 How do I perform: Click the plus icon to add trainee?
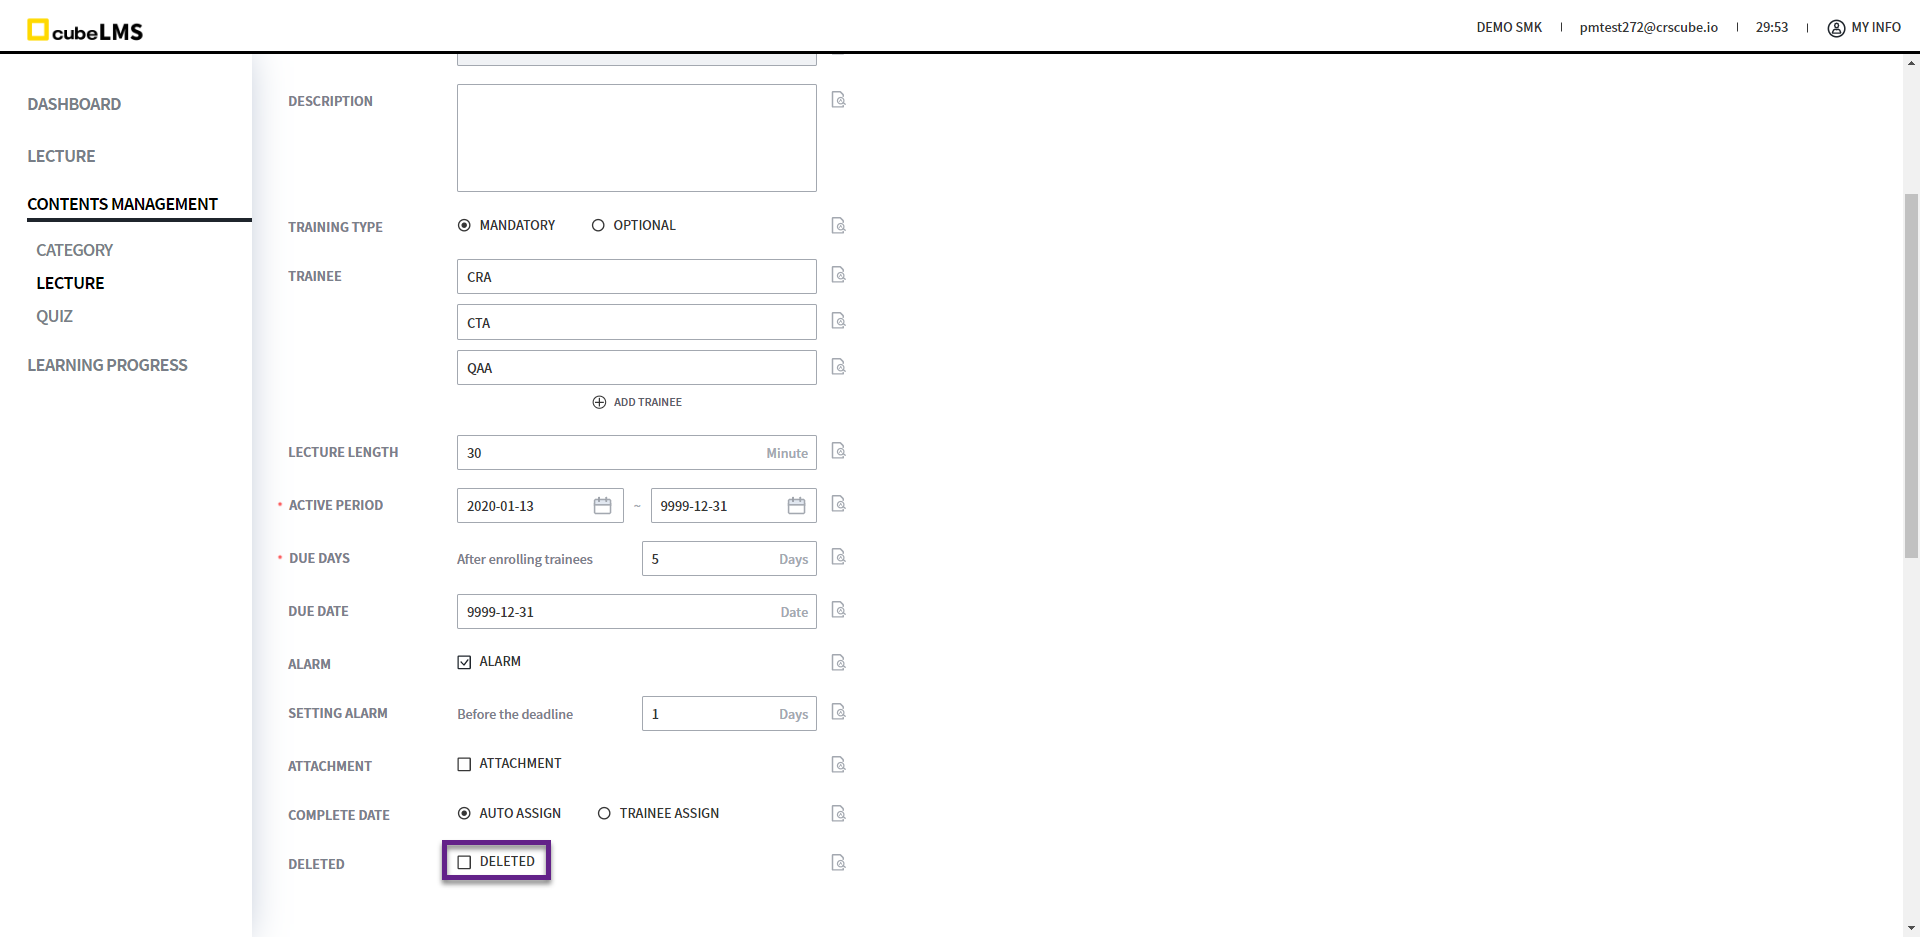click(x=599, y=402)
